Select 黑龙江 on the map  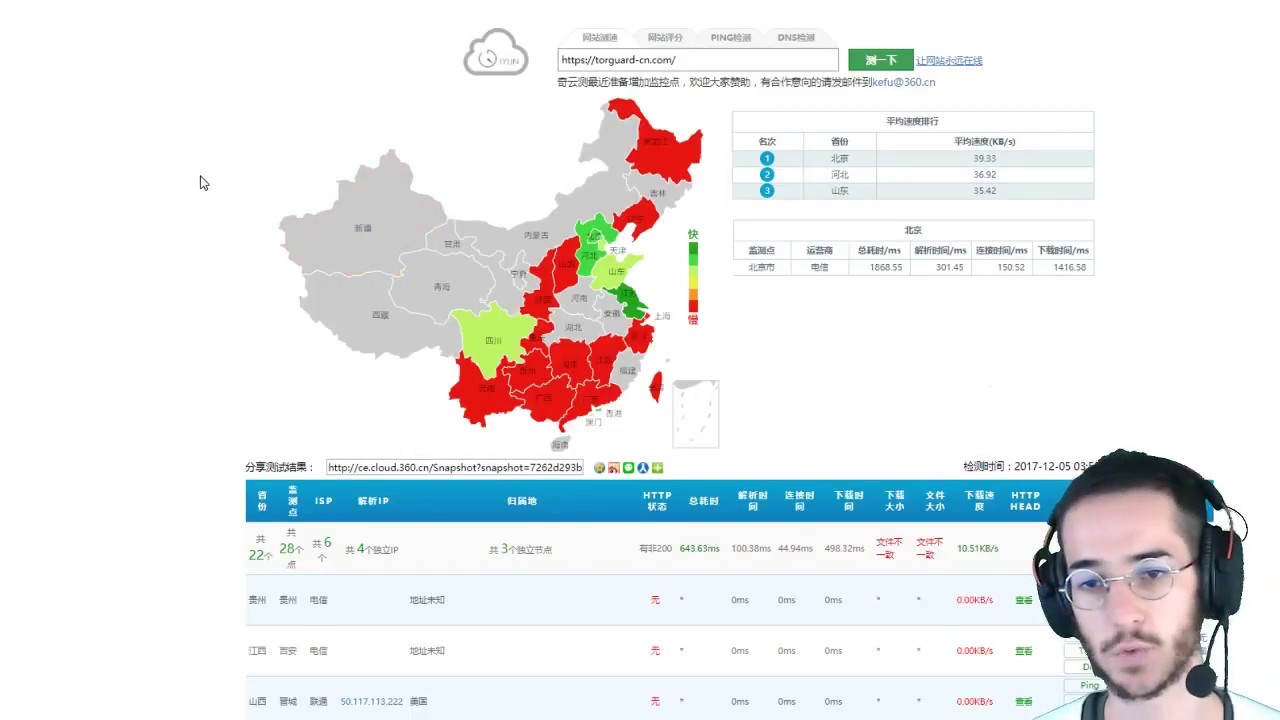click(x=656, y=142)
